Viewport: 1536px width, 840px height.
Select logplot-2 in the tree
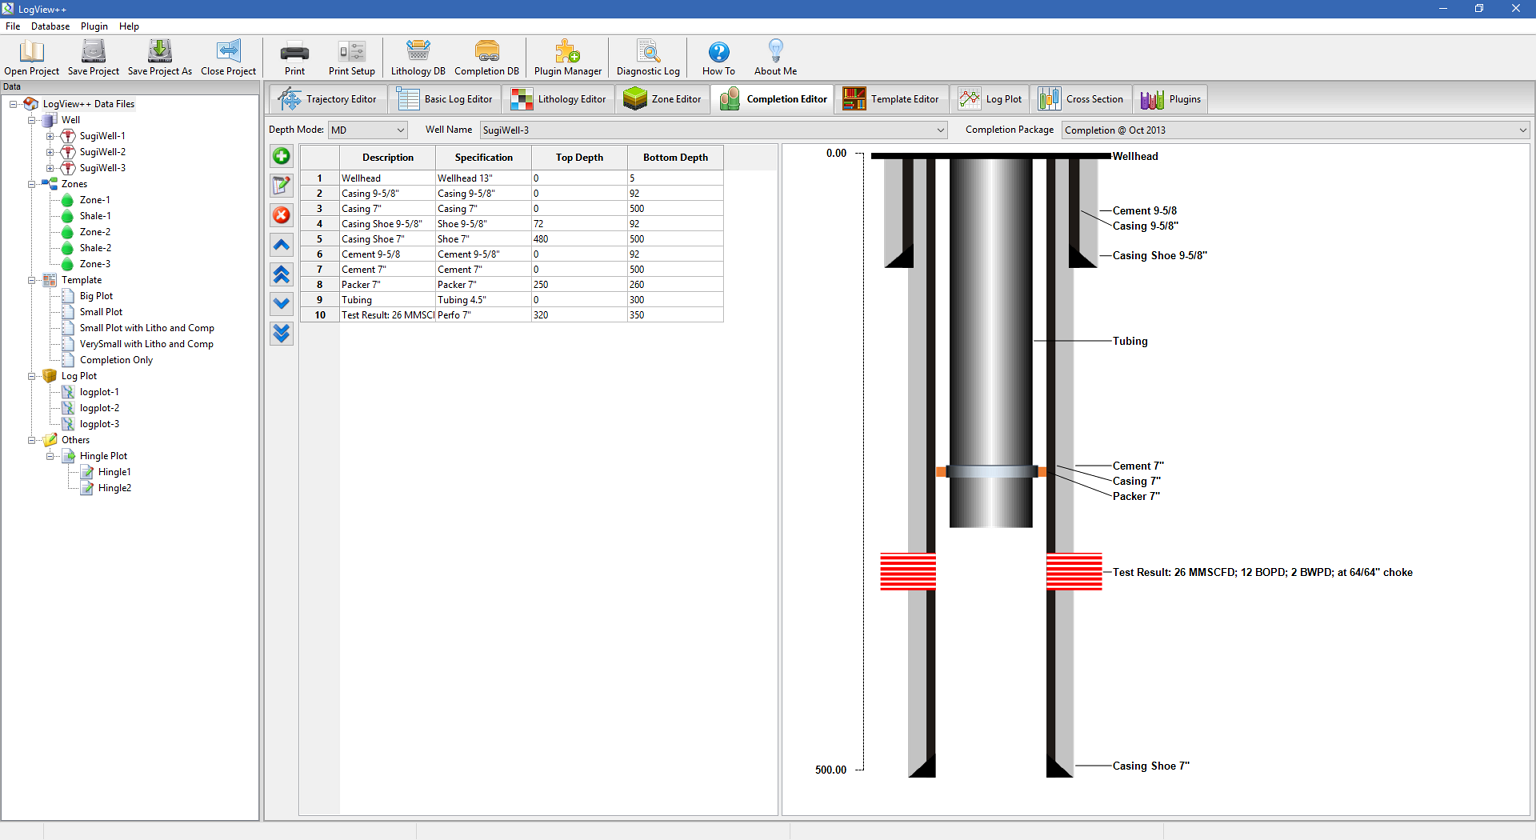99,408
